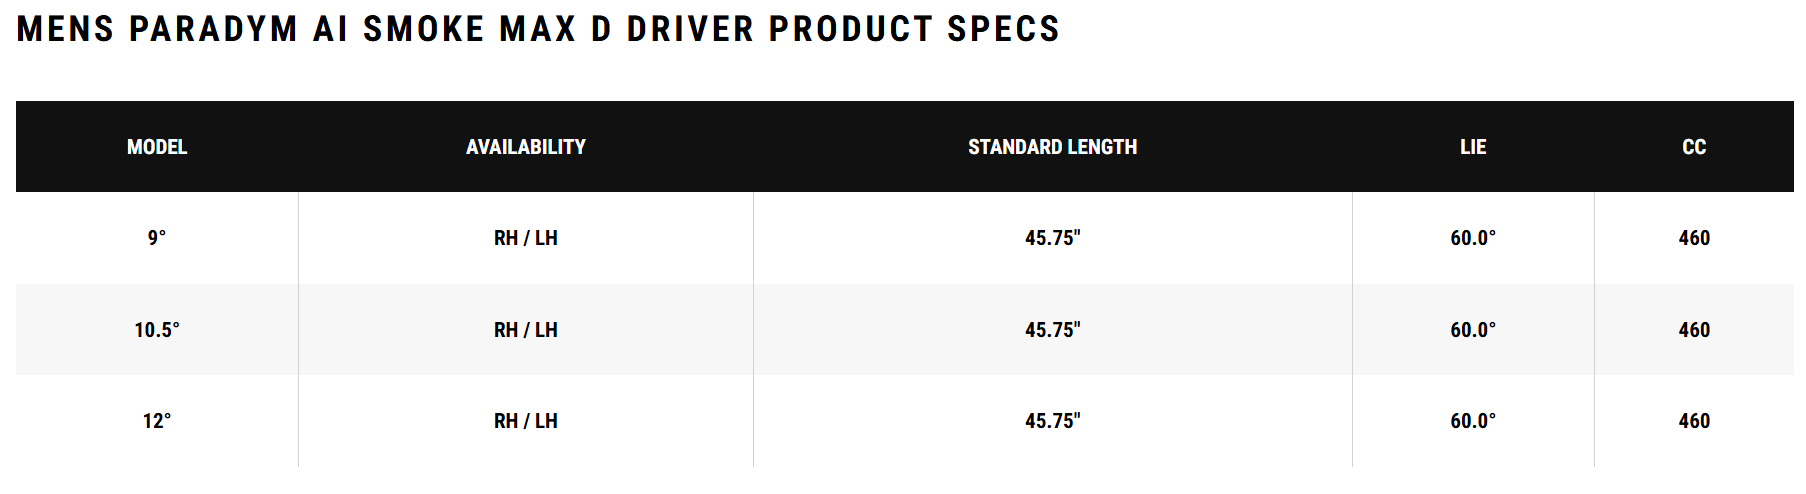Screen dimensions: 1806x494
Task: Click the 460 CC value in the 9° row
Action: 1694,238
